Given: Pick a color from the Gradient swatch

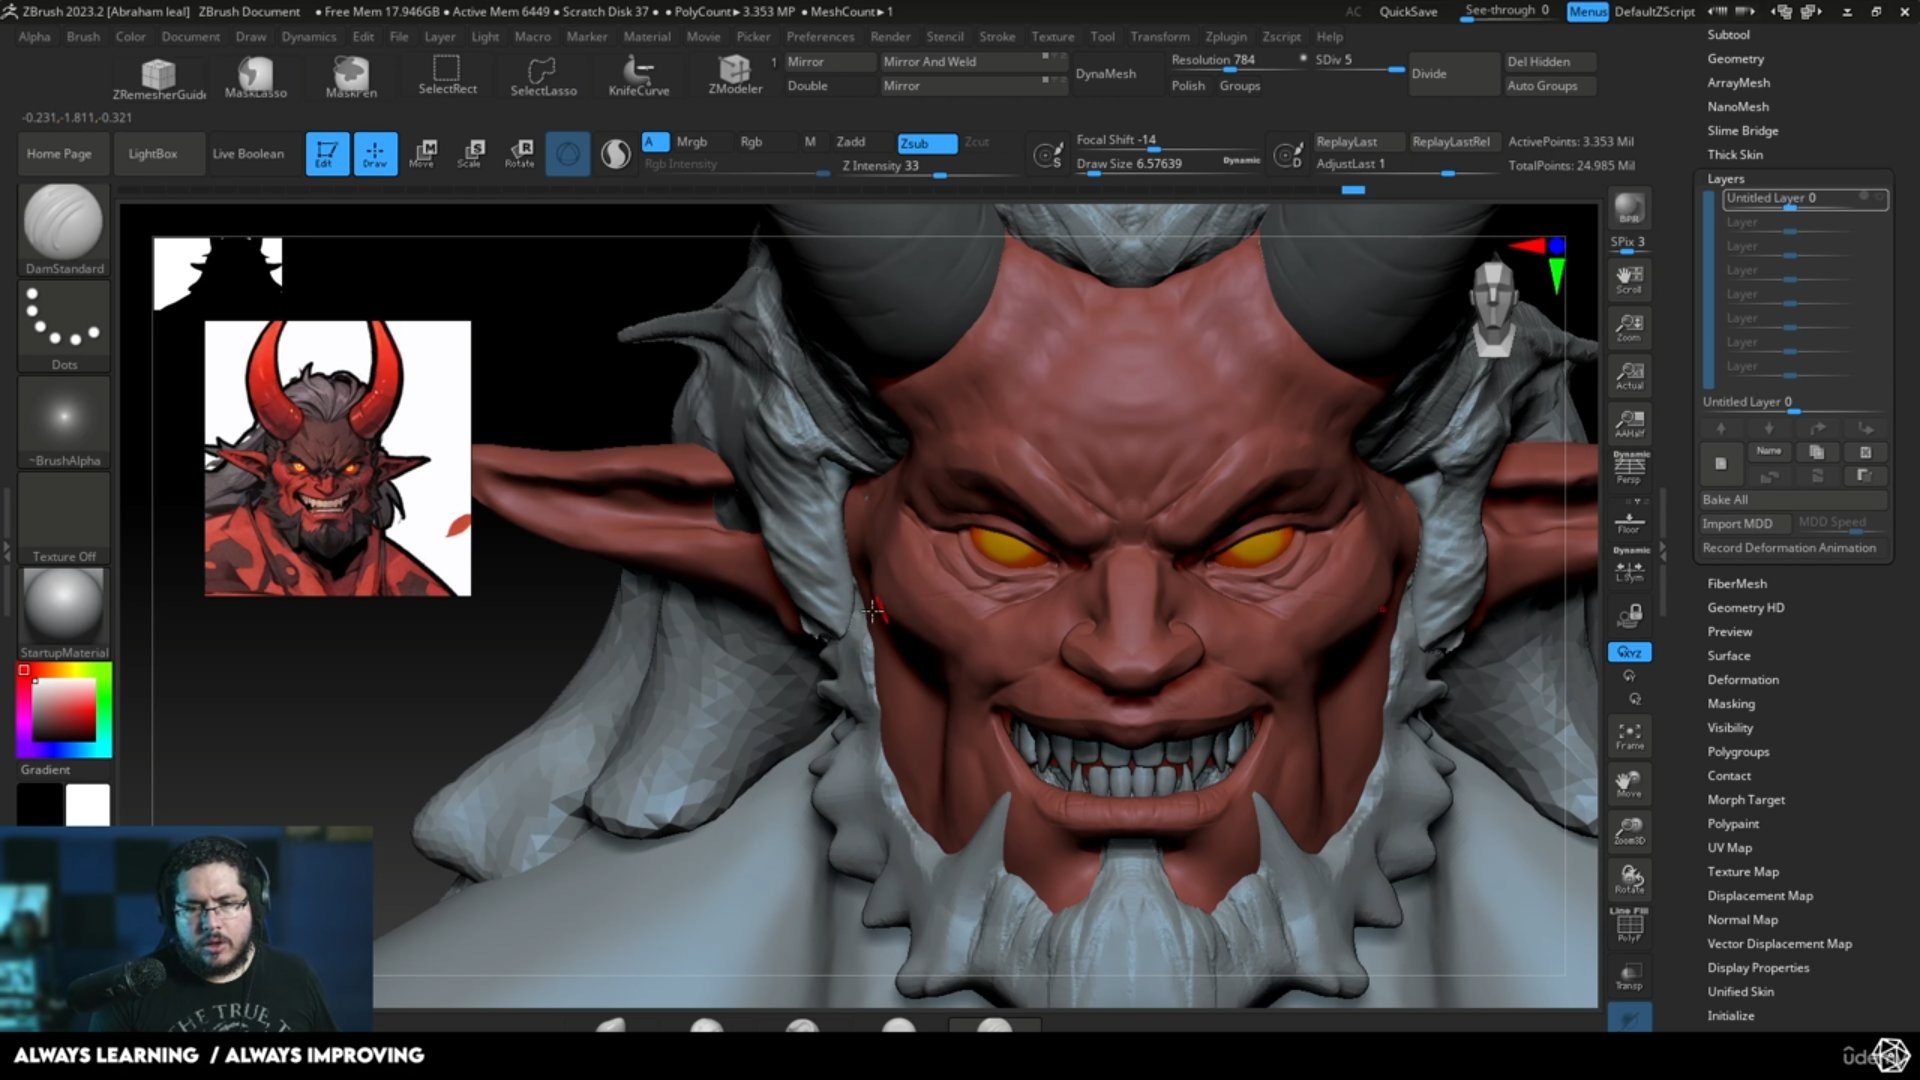Looking at the screenshot, I should coord(63,710).
